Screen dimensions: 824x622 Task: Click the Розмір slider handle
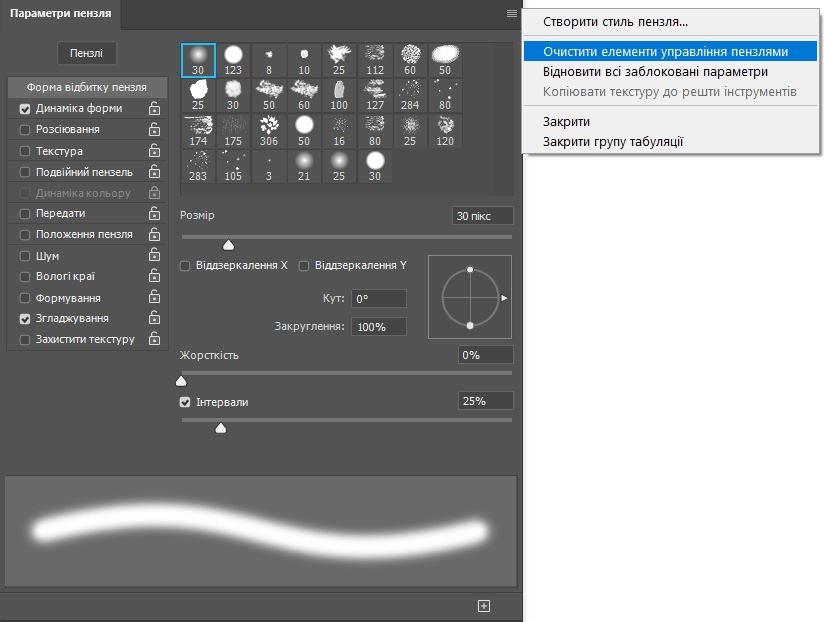click(228, 245)
